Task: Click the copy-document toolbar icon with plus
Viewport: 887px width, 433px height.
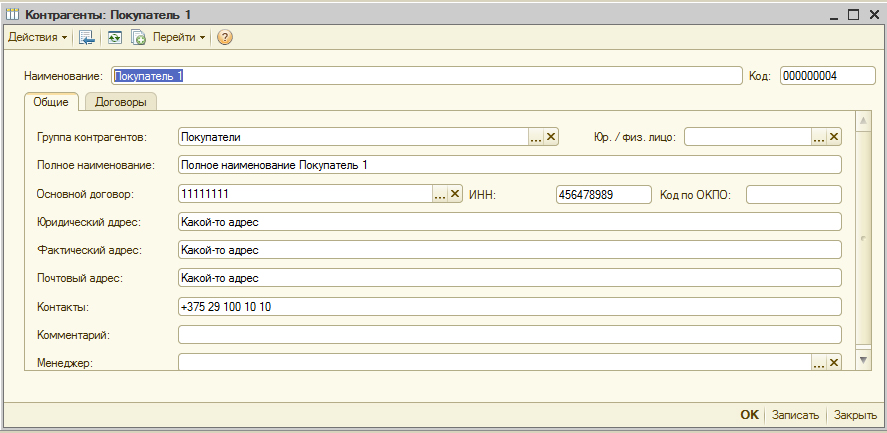Action: tap(139, 37)
